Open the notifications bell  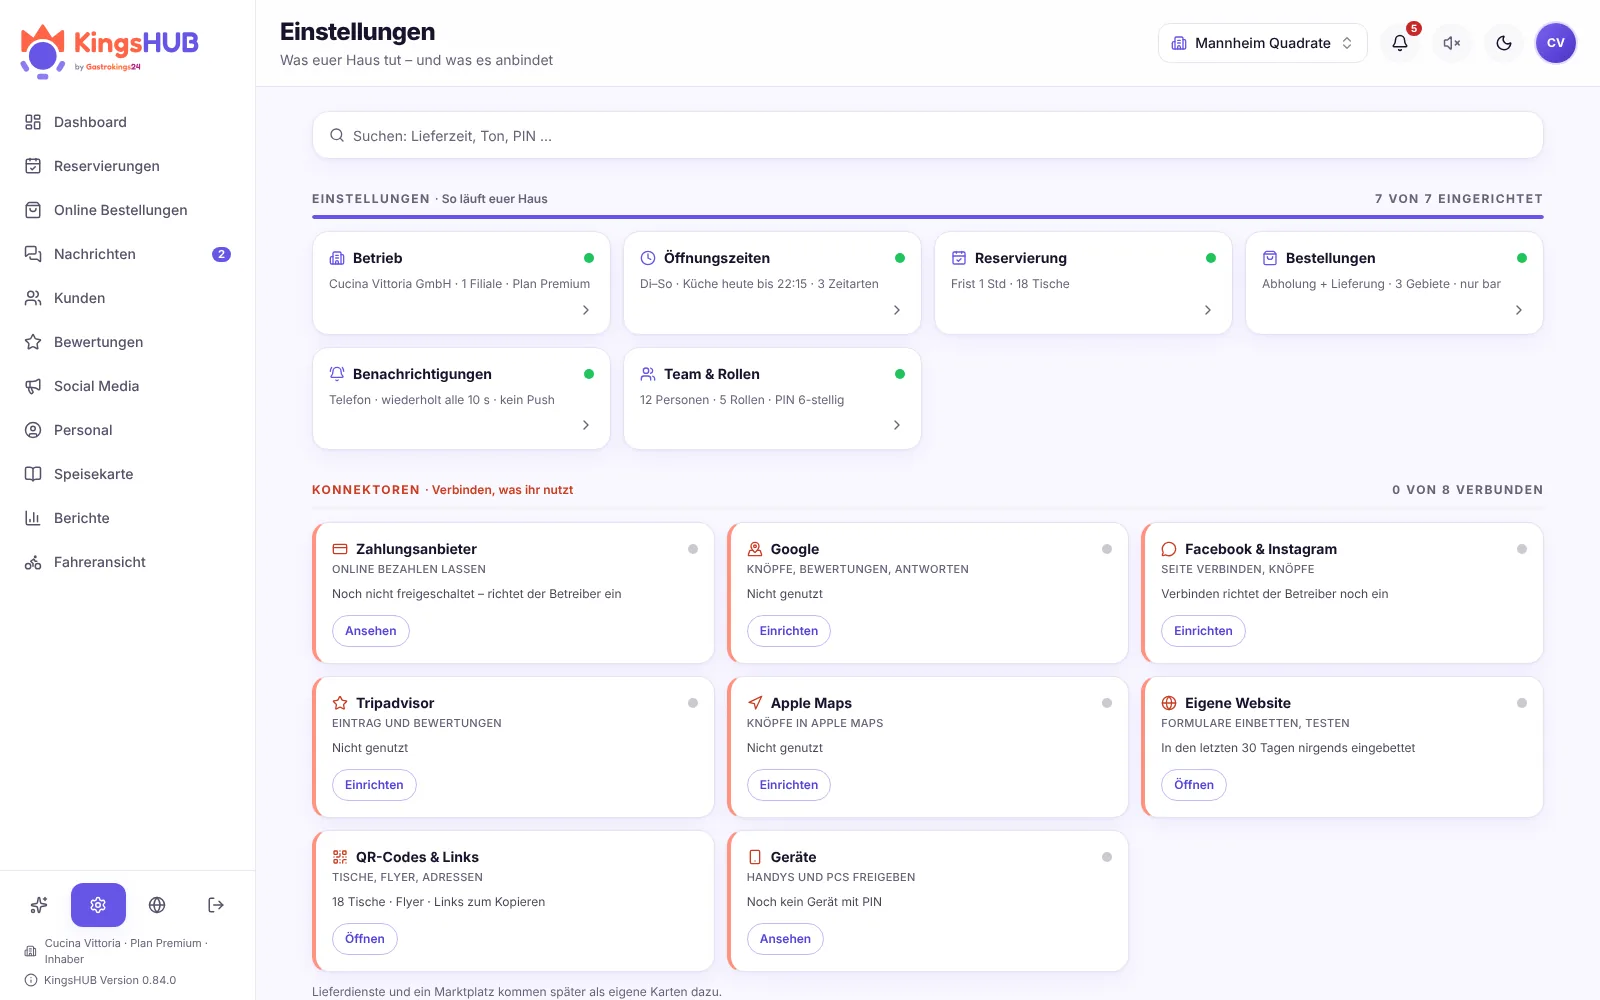pos(1400,43)
